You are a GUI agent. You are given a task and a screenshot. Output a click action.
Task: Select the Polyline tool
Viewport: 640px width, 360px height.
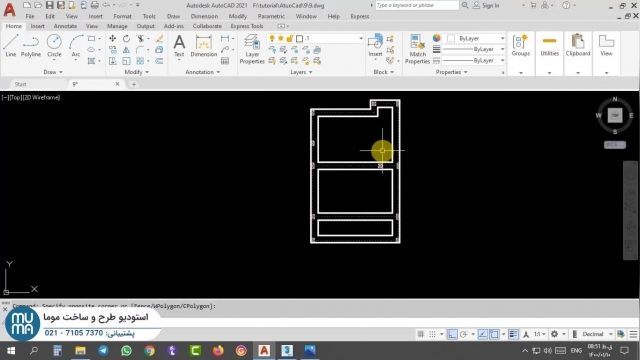31,46
